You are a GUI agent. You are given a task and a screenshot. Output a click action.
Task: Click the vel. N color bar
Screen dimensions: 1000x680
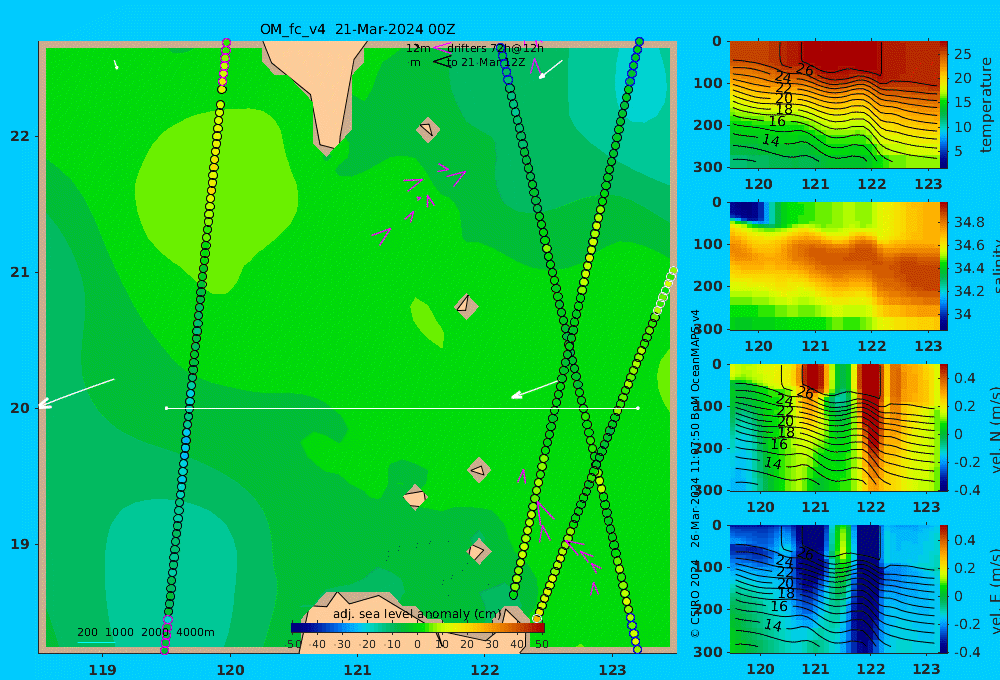pos(944,427)
